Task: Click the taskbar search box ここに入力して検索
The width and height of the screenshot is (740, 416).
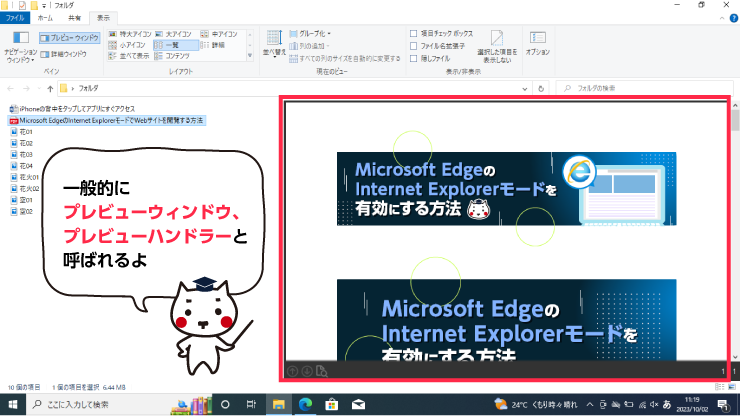Action: point(118,404)
